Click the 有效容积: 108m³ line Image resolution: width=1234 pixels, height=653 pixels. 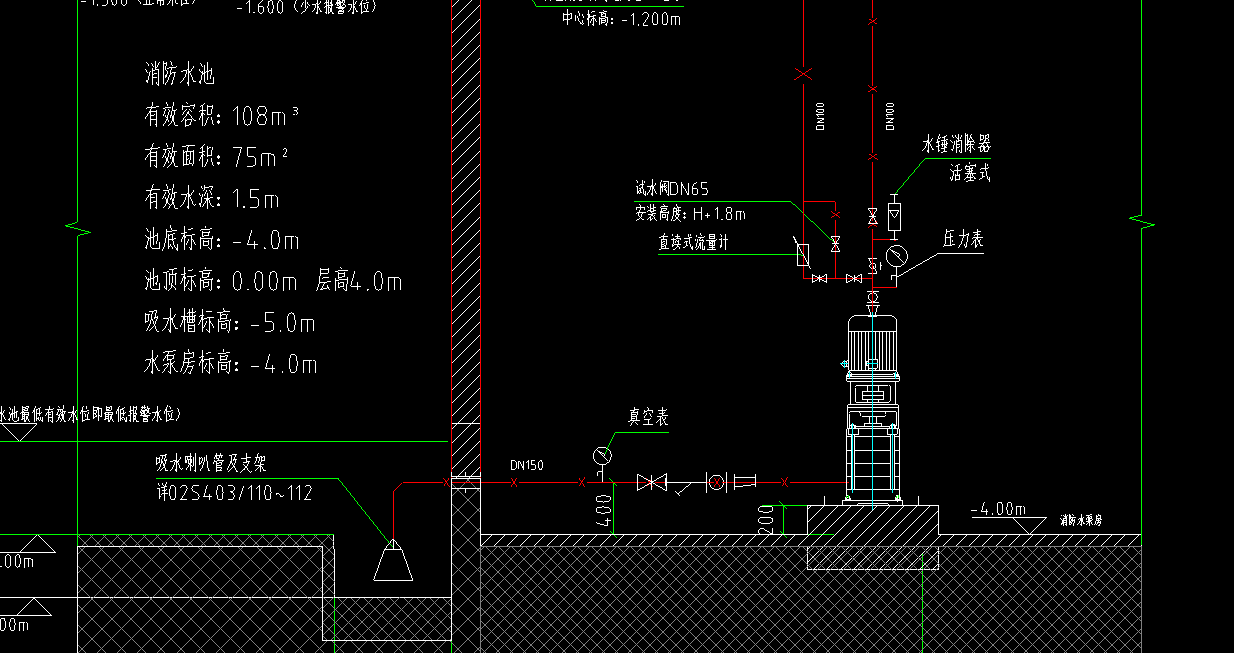coord(222,116)
